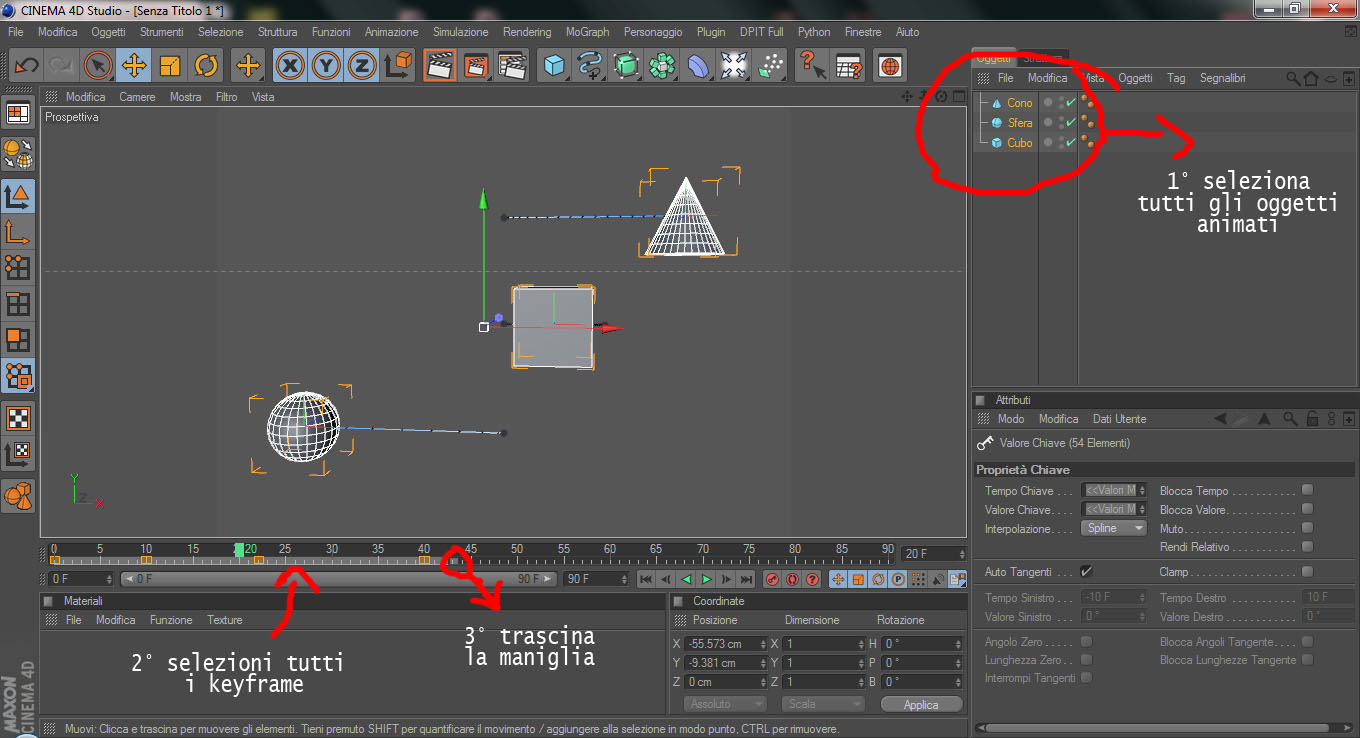Click the timeline preview range bar
Viewport: 1360px width, 738px height.
pyautogui.click(x=337, y=579)
